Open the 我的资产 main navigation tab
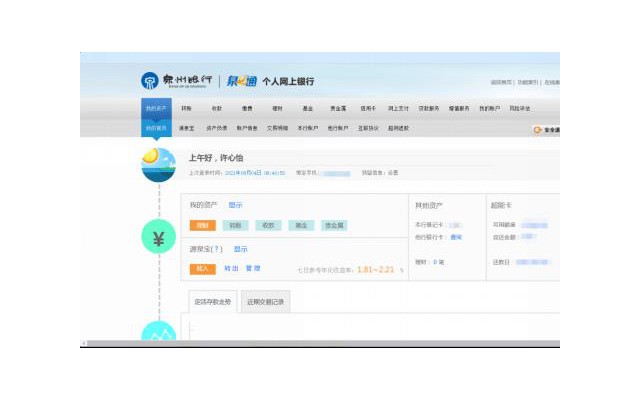 (x=156, y=109)
